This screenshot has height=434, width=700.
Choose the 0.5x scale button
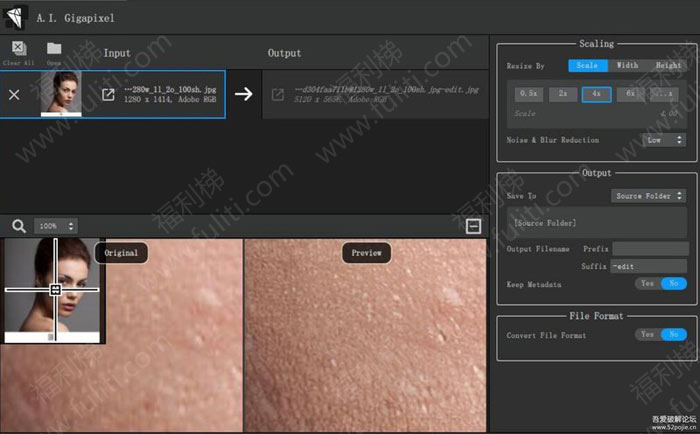(528, 93)
